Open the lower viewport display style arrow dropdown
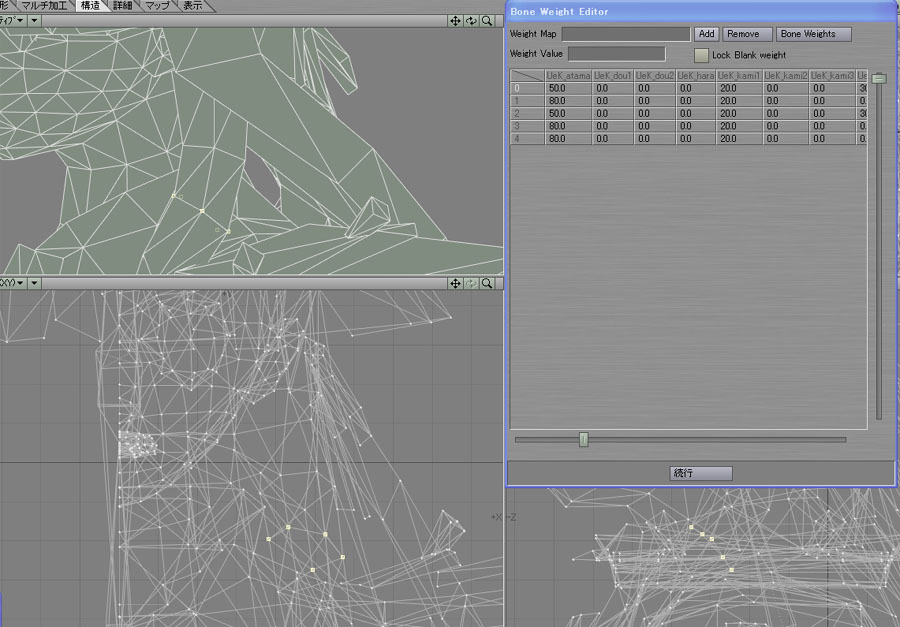The width and height of the screenshot is (900, 627). pos(35,284)
